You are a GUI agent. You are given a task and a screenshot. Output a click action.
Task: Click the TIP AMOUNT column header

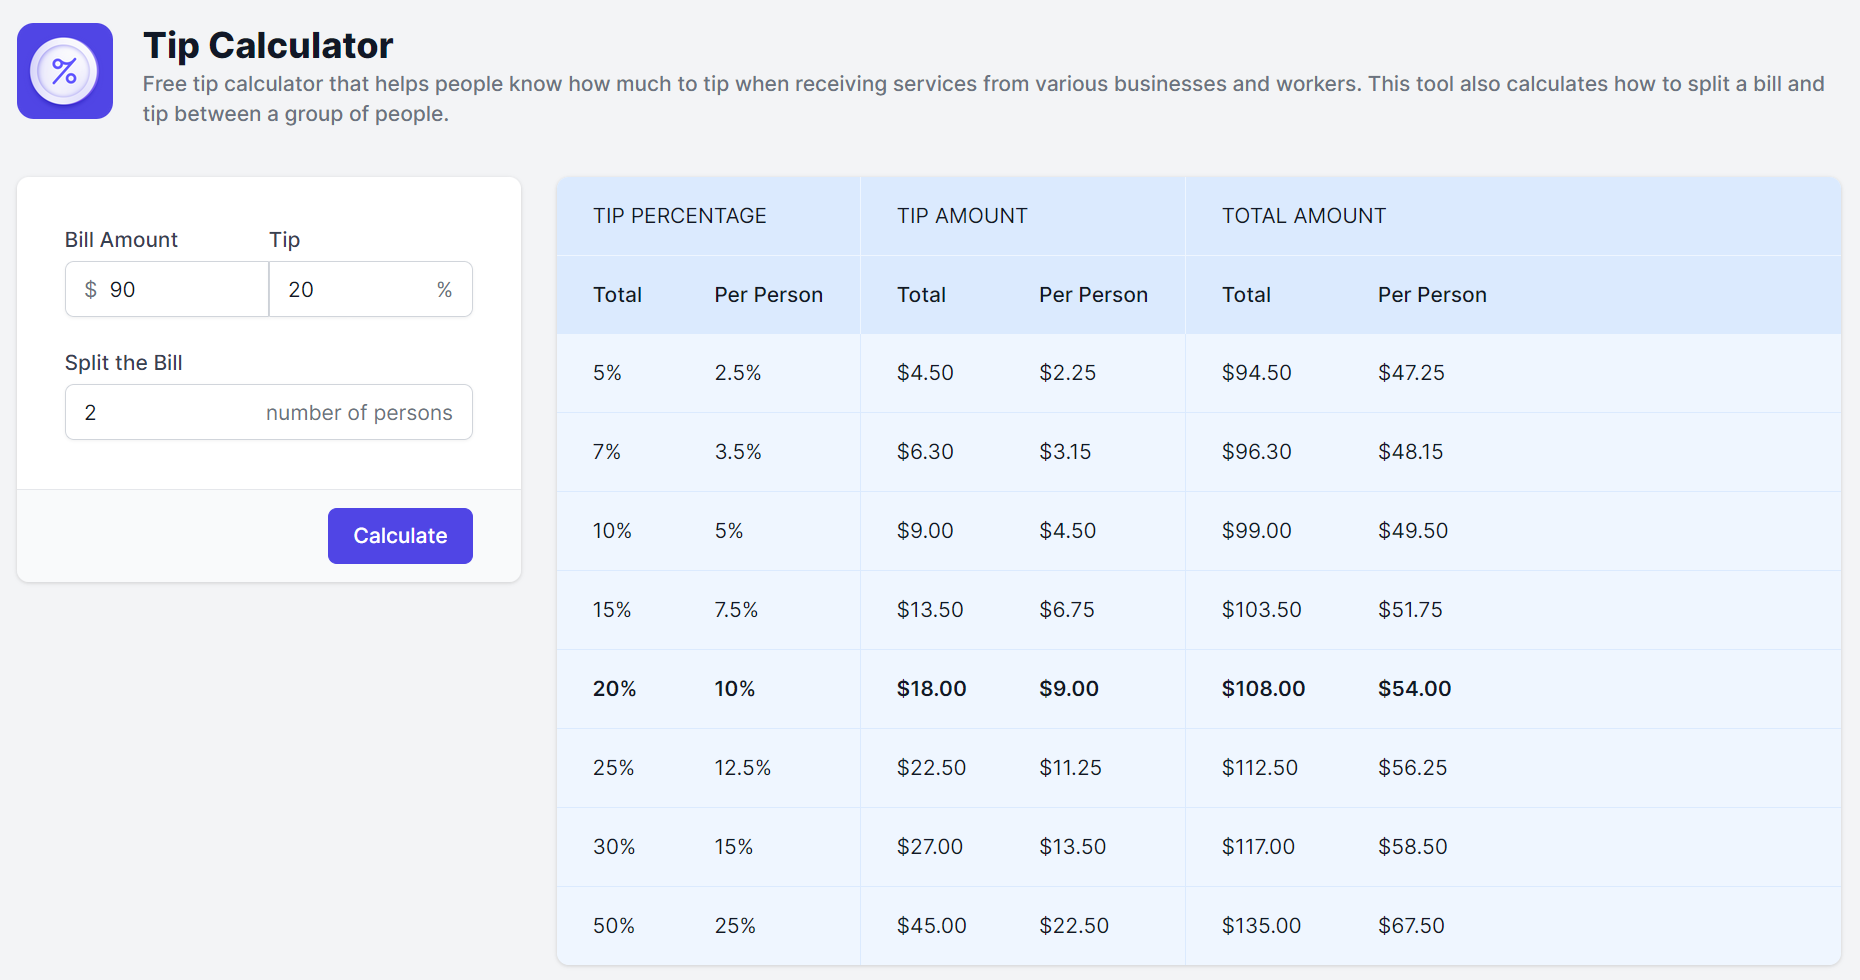click(x=961, y=216)
